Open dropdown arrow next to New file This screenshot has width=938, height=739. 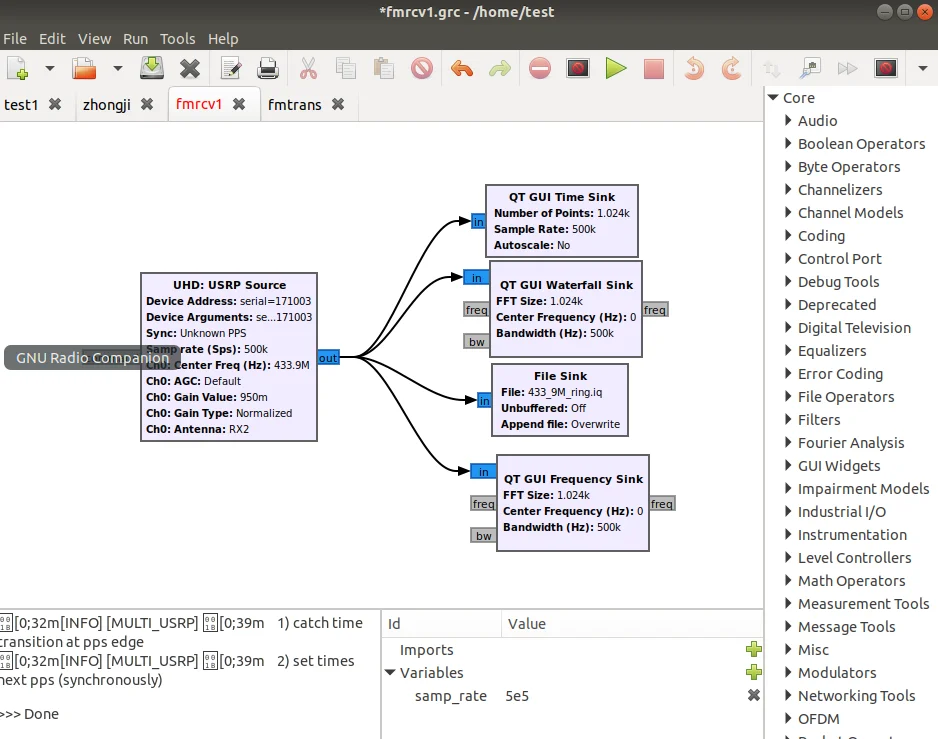(50, 68)
